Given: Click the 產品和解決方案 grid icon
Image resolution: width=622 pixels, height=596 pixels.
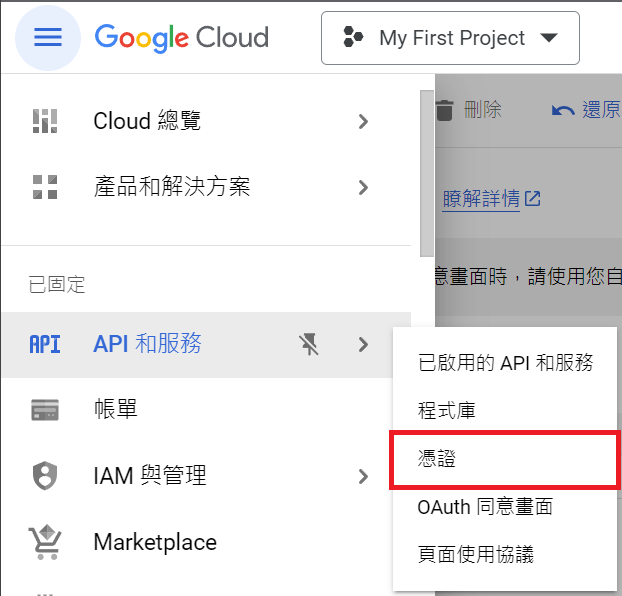Looking at the screenshot, I should (x=45, y=187).
